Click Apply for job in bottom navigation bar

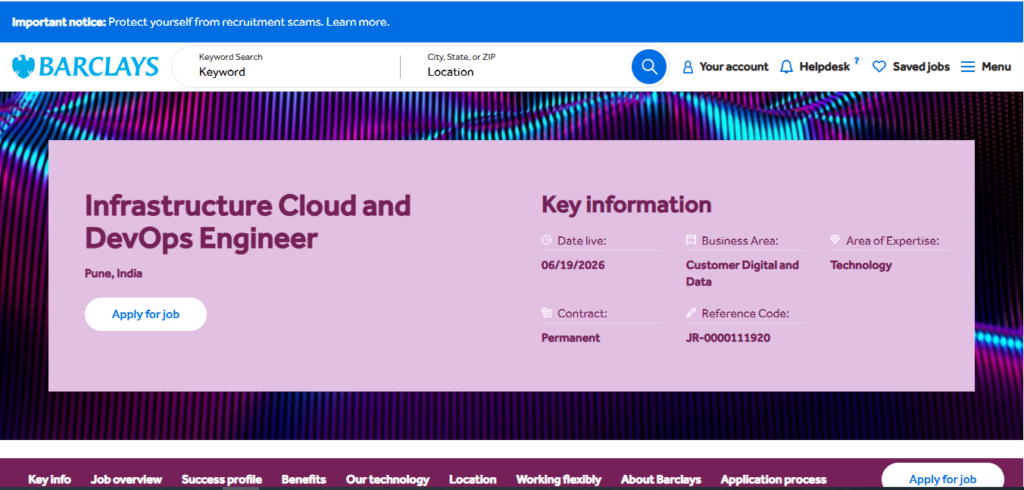click(942, 478)
